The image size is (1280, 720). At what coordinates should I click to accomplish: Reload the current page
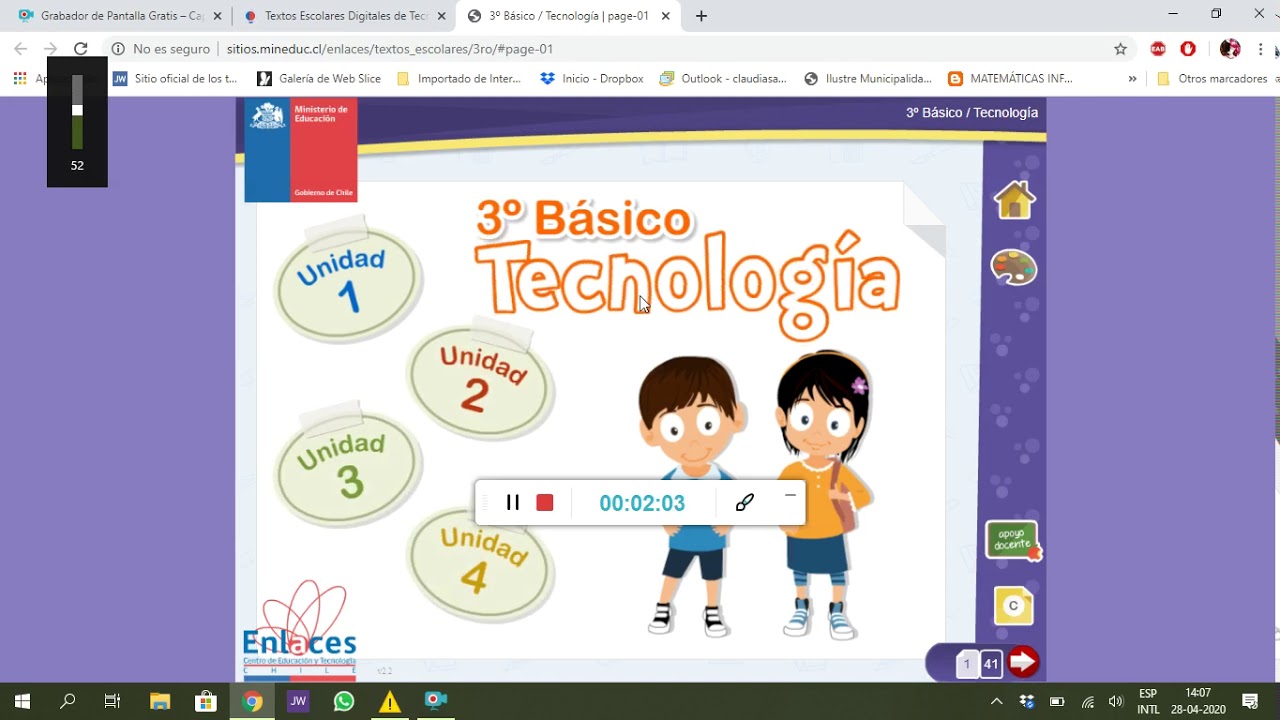pos(81,49)
